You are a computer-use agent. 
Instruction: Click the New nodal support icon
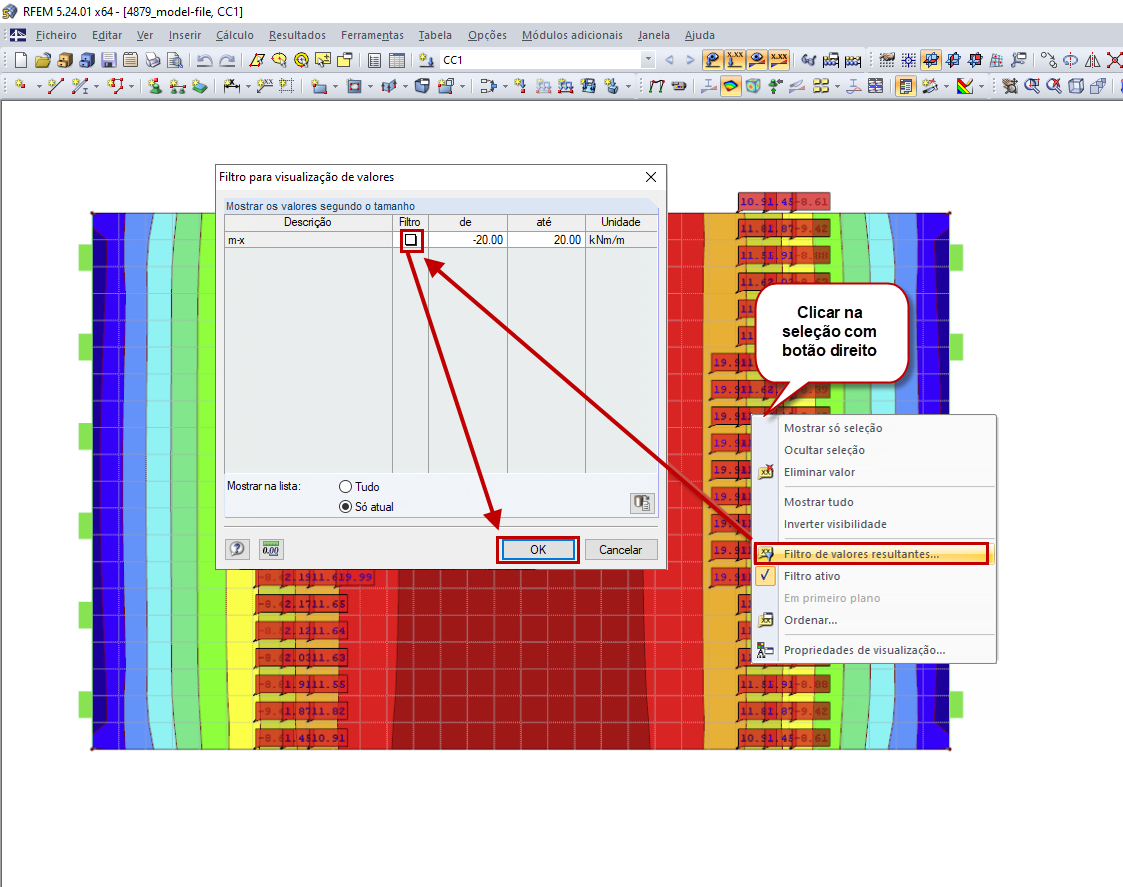pyautogui.click(x=155, y=87)
